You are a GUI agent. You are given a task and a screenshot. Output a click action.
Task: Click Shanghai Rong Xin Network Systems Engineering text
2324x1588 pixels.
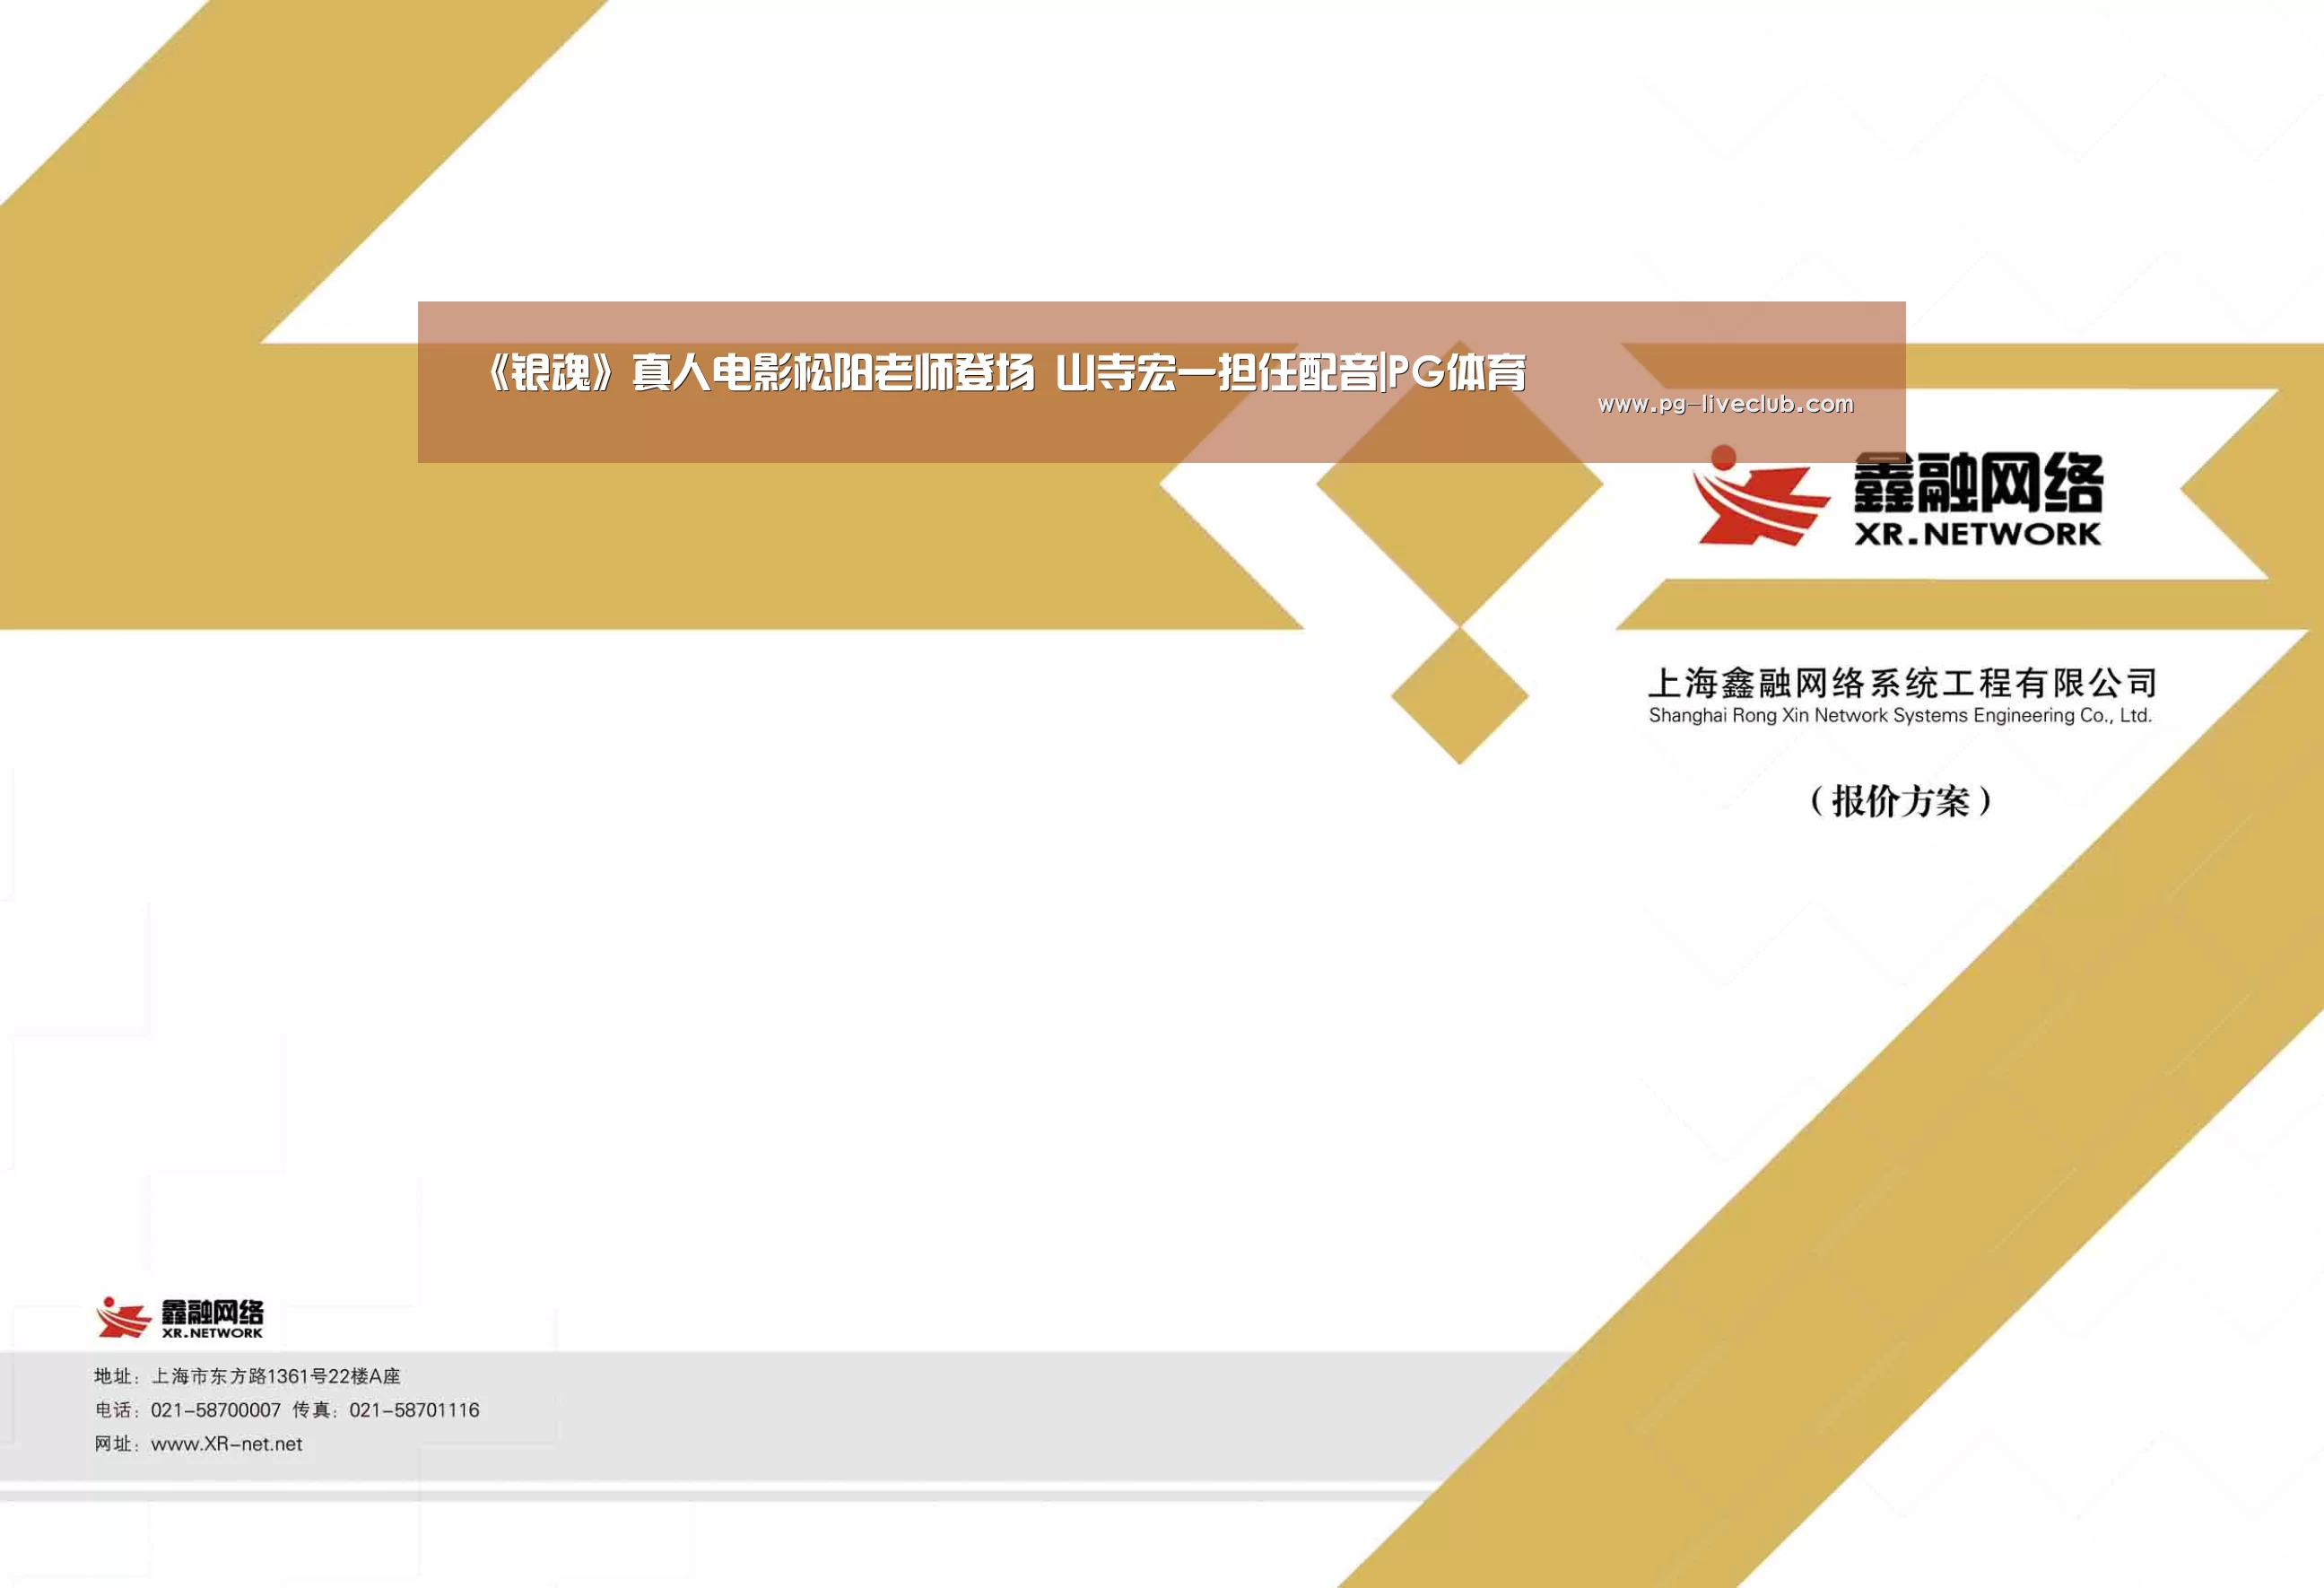tap(1900, 716)
